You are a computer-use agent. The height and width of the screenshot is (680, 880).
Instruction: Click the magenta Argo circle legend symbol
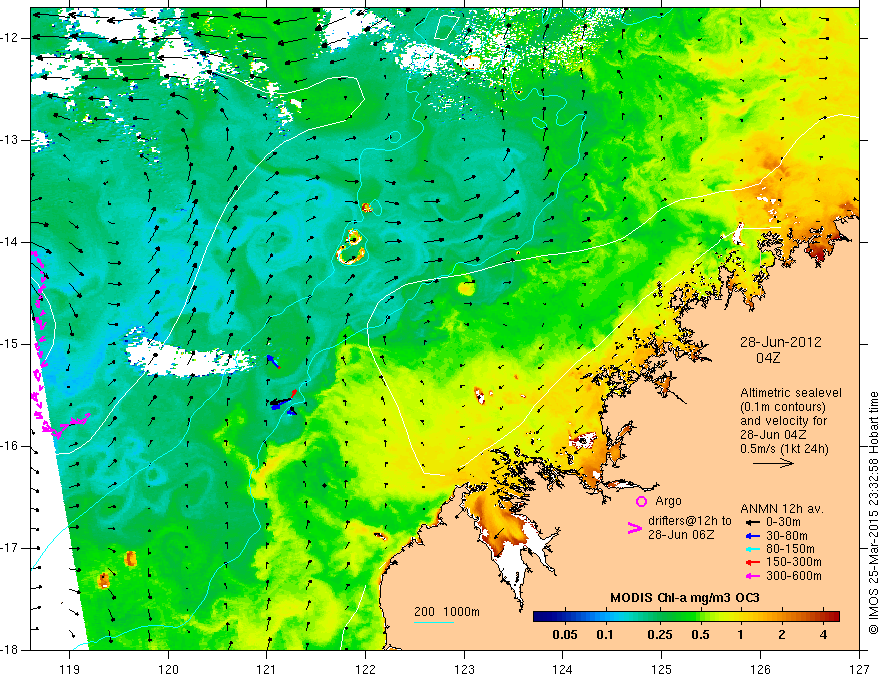(x=641, y=501)
